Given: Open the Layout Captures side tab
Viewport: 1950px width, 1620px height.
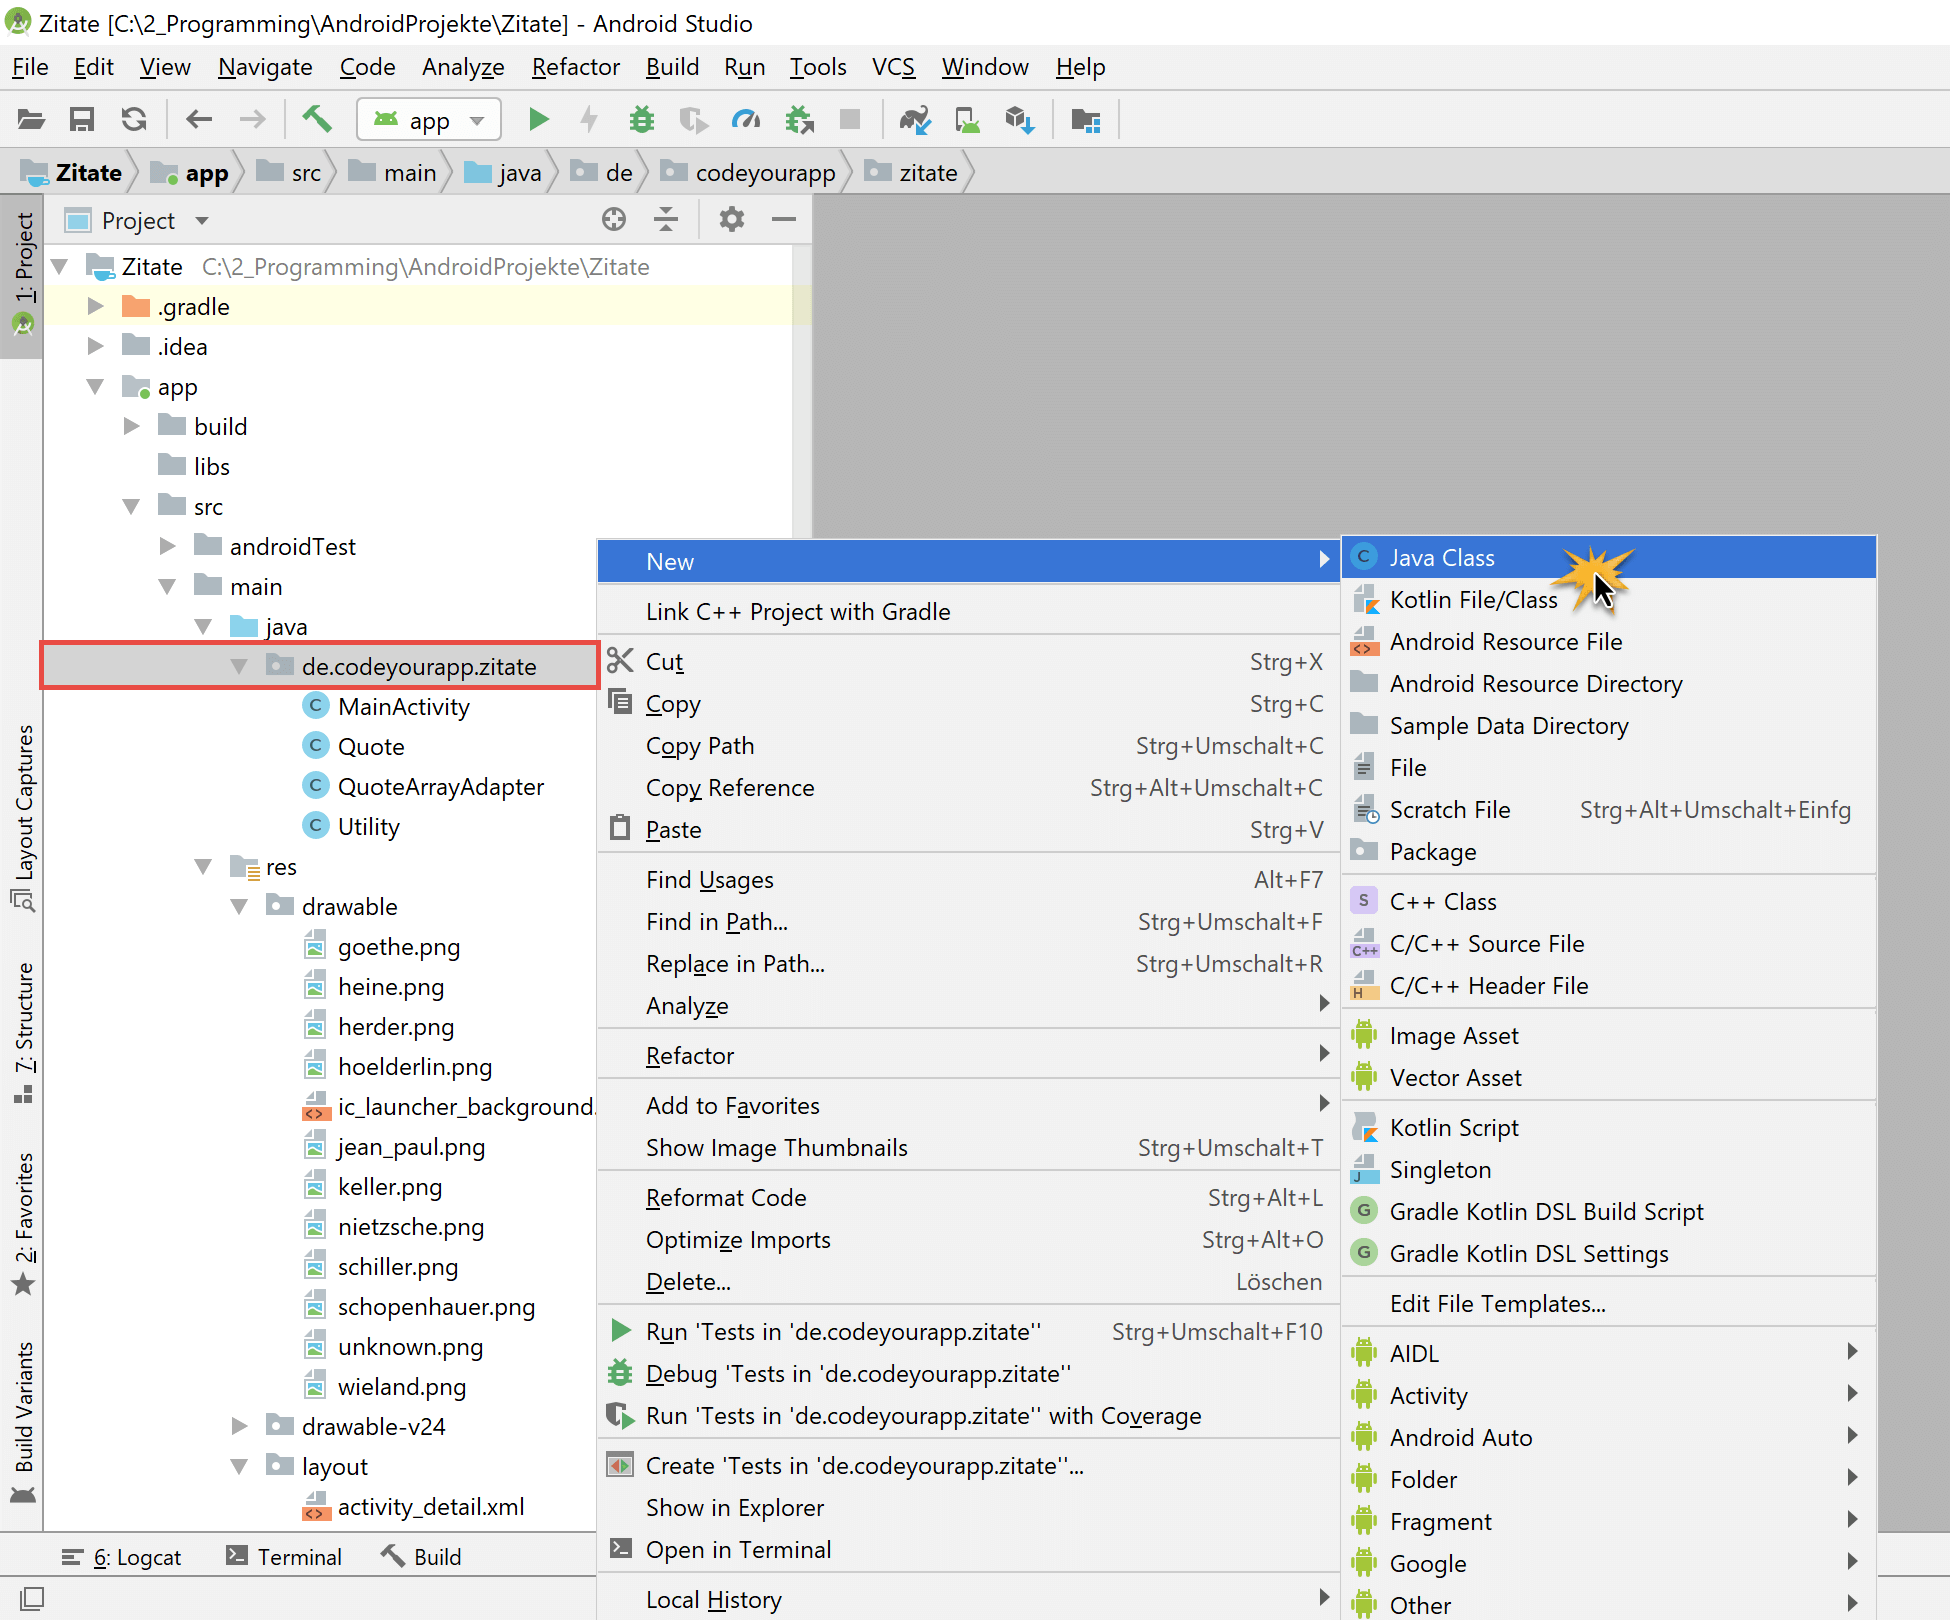Looking at the screenshot, I should [23, 818].
